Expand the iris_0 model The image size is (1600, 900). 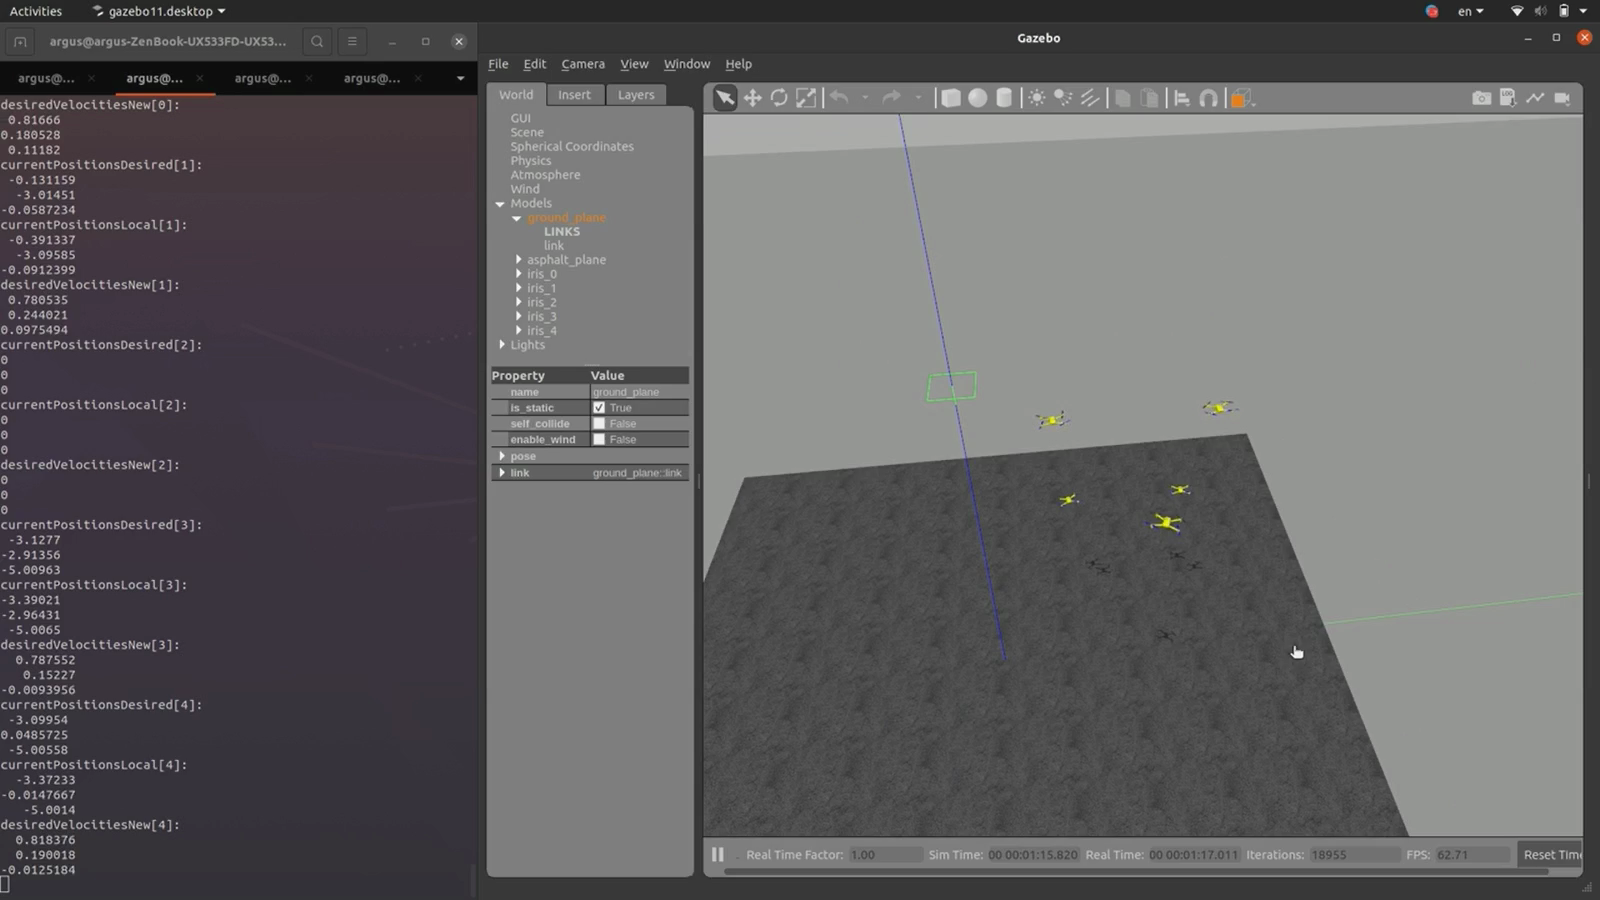(x=519, y=274)
